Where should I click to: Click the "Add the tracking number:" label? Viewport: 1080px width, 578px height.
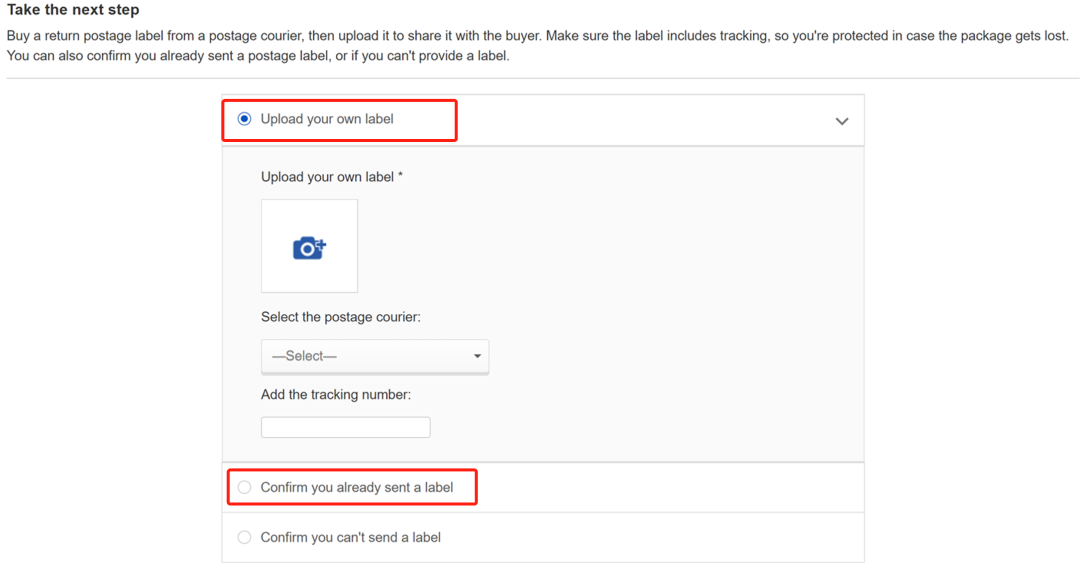tap(336, 395)
